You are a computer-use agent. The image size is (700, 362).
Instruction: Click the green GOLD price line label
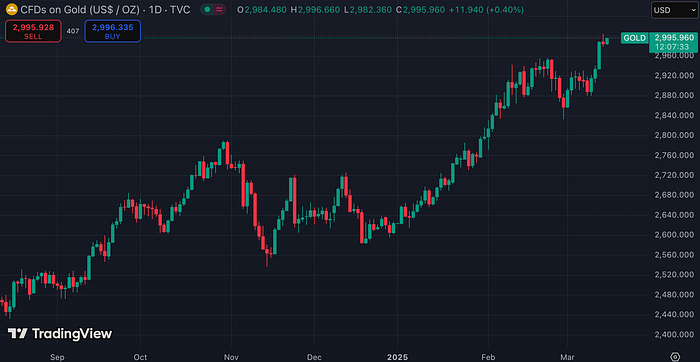point(634,38)
